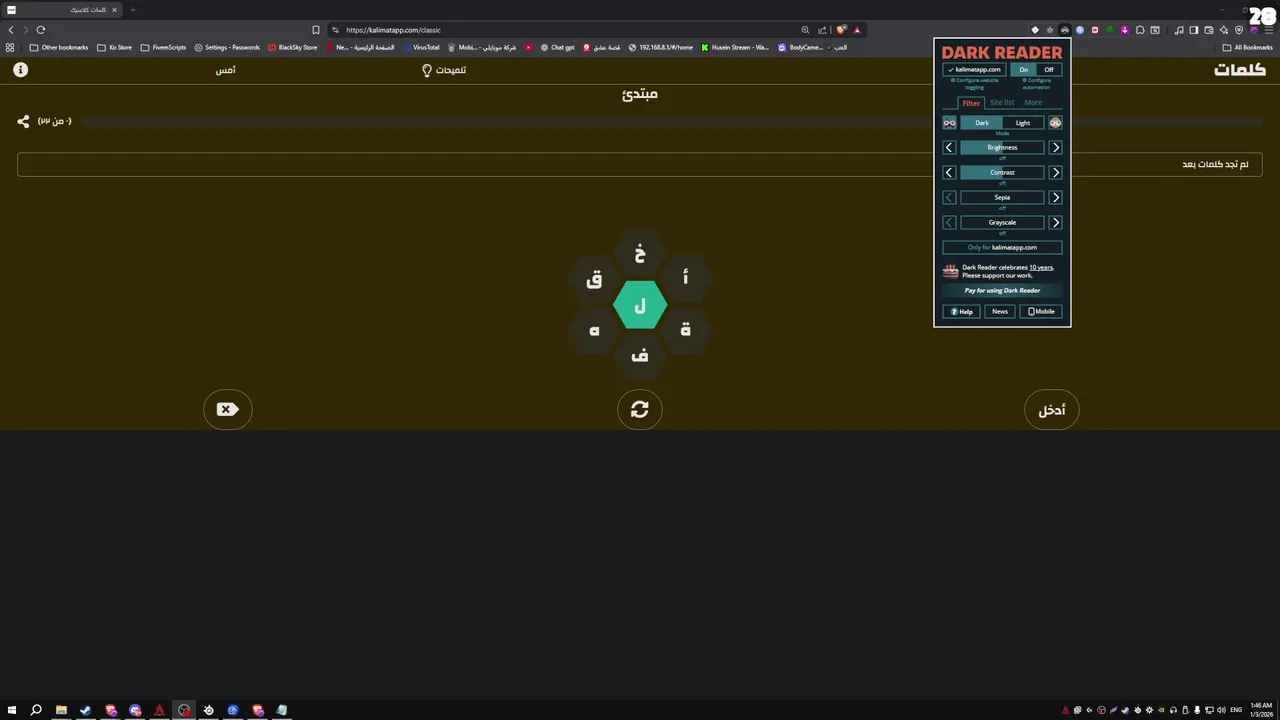Open the تلميحات hints menu
Viewport: 1280px width, 720px height.
444,70
